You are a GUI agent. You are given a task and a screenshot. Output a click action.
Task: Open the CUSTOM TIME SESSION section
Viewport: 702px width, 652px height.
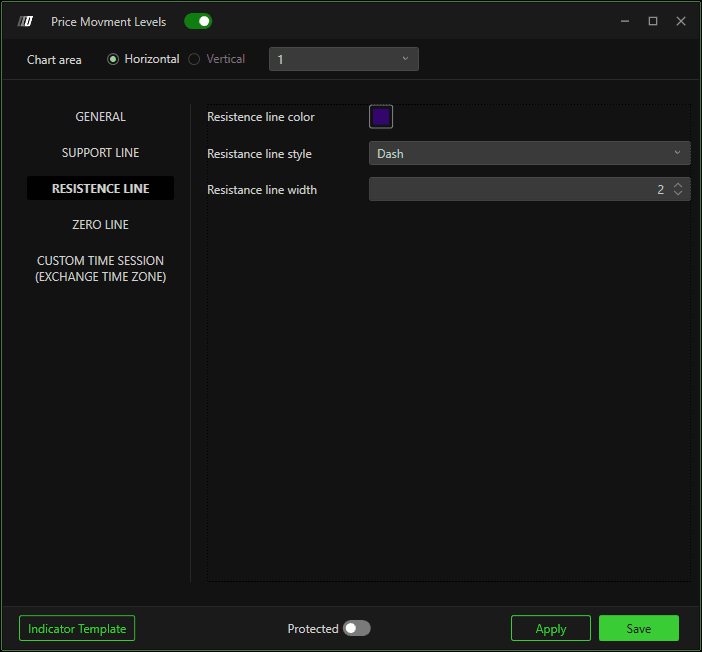[100, 269]
